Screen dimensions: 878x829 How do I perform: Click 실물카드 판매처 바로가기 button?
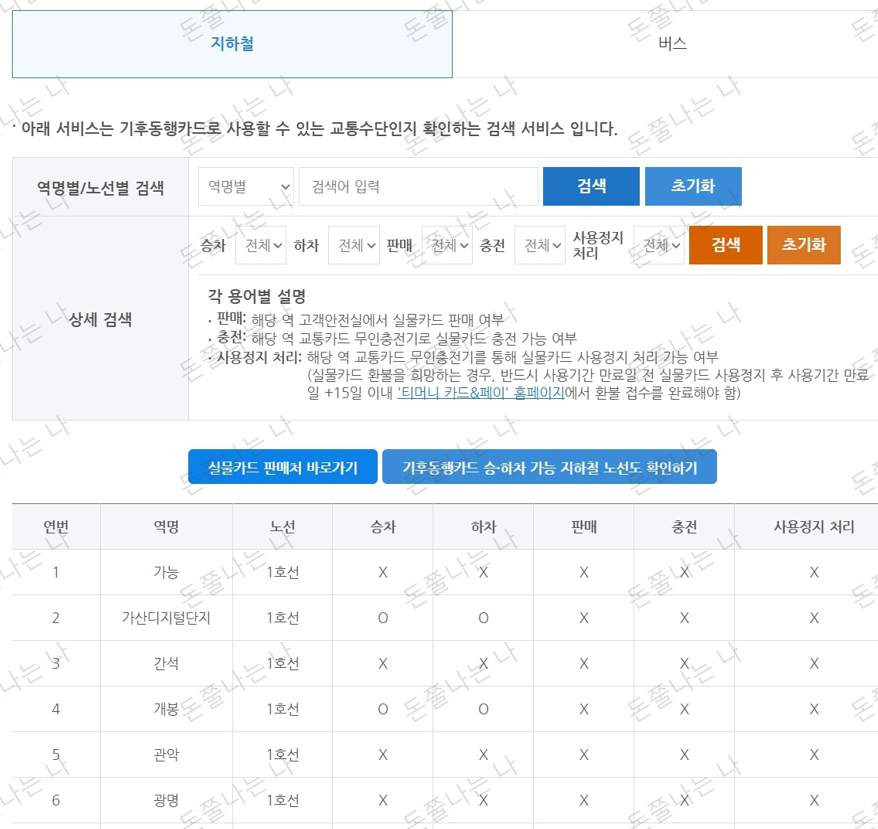point(283,466)
